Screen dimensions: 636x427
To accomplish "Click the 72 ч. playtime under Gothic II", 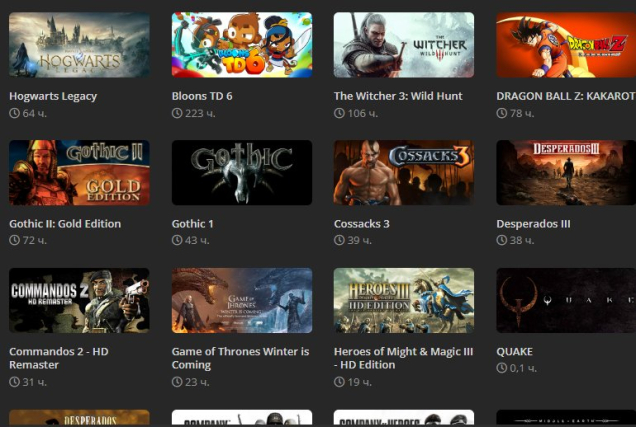I will (34, 241).
